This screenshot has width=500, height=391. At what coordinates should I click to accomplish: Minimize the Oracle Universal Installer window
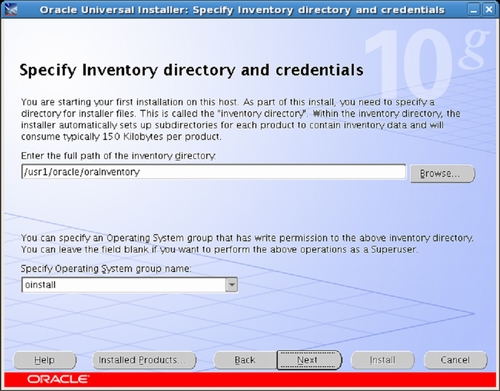point(473,10)
